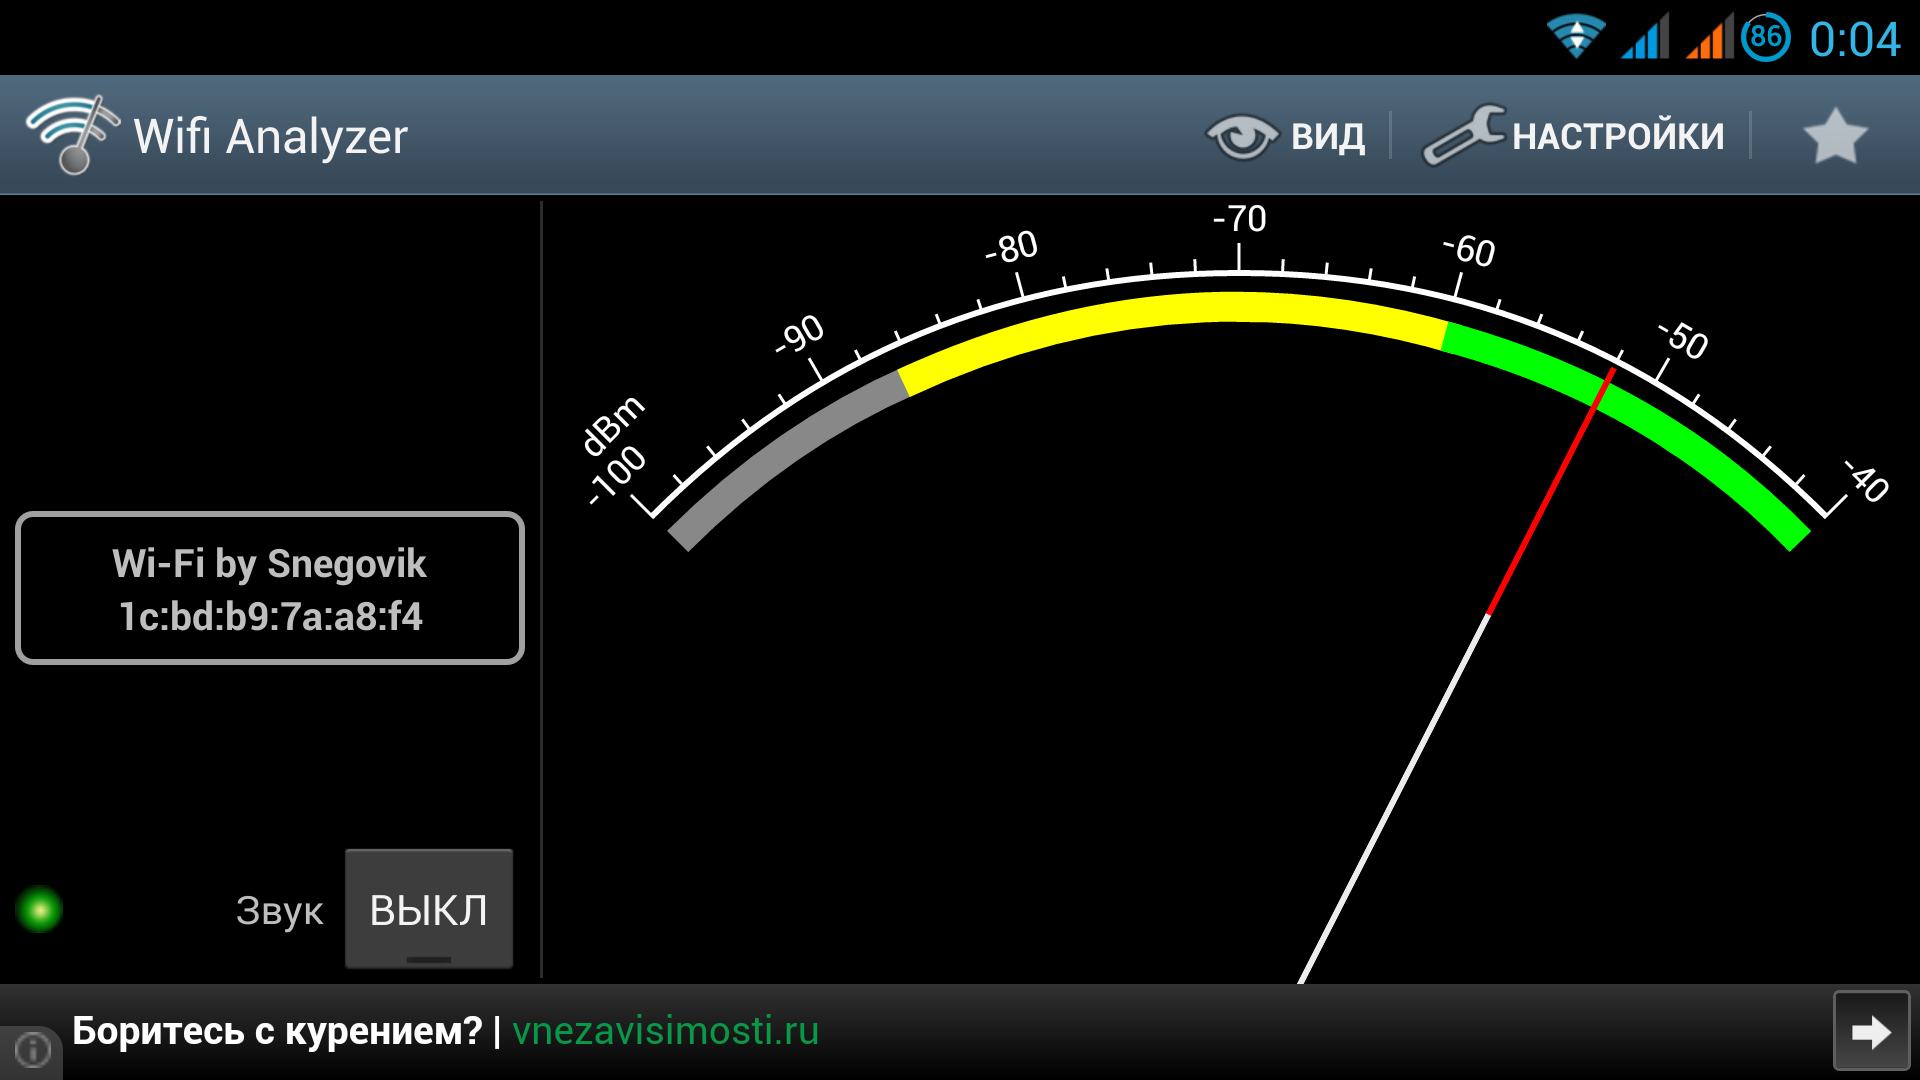Click the wrench settings icon
Screen dimensions: 1920x1080
(x=1463, y=135)
